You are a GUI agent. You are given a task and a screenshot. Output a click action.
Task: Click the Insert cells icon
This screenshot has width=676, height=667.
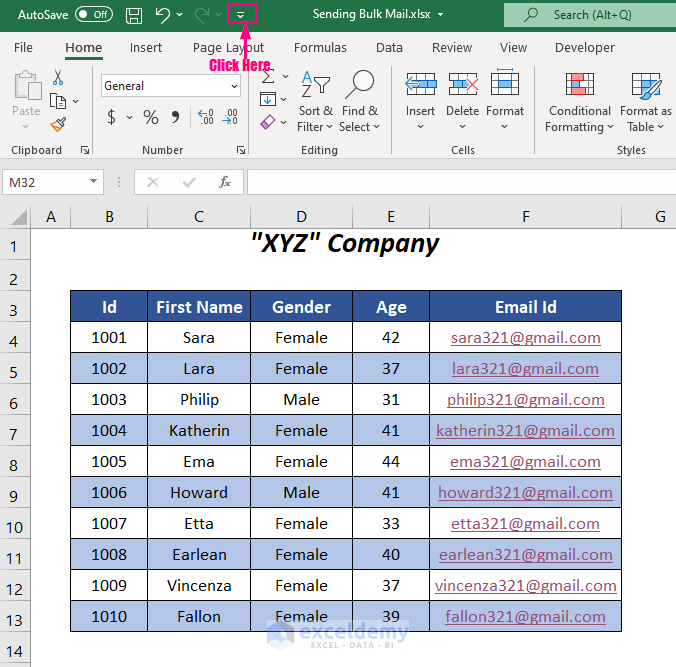(421, 84)
